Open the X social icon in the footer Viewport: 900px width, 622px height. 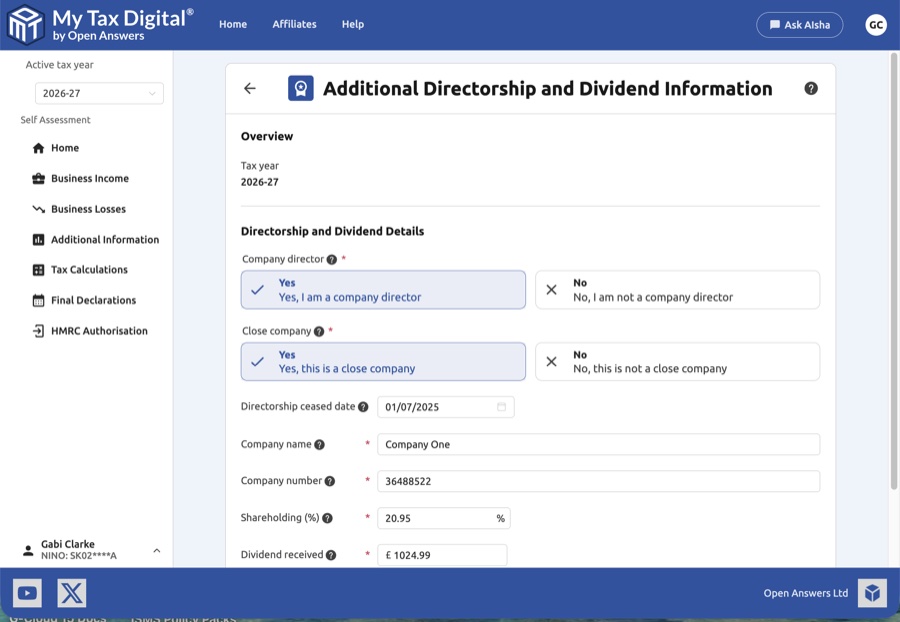pos(71,593)
